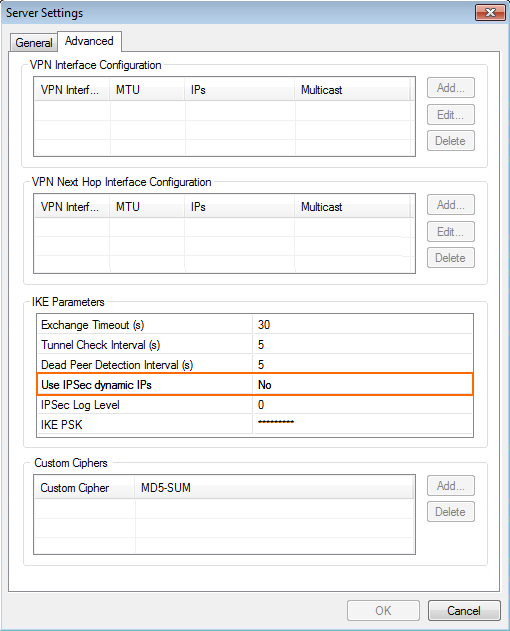This screenshot has width=510, height=631.
Task: Select the Tunnel Check Interval value
Action: click(363, 345)
